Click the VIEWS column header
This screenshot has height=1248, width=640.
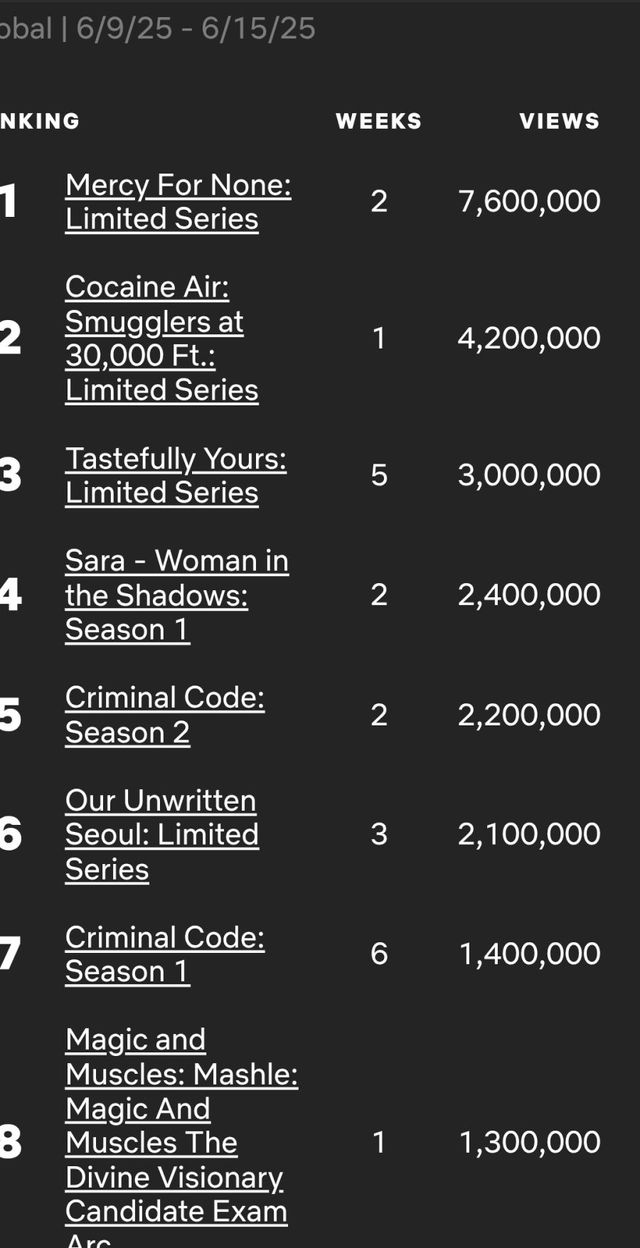(x=559, y=121)
